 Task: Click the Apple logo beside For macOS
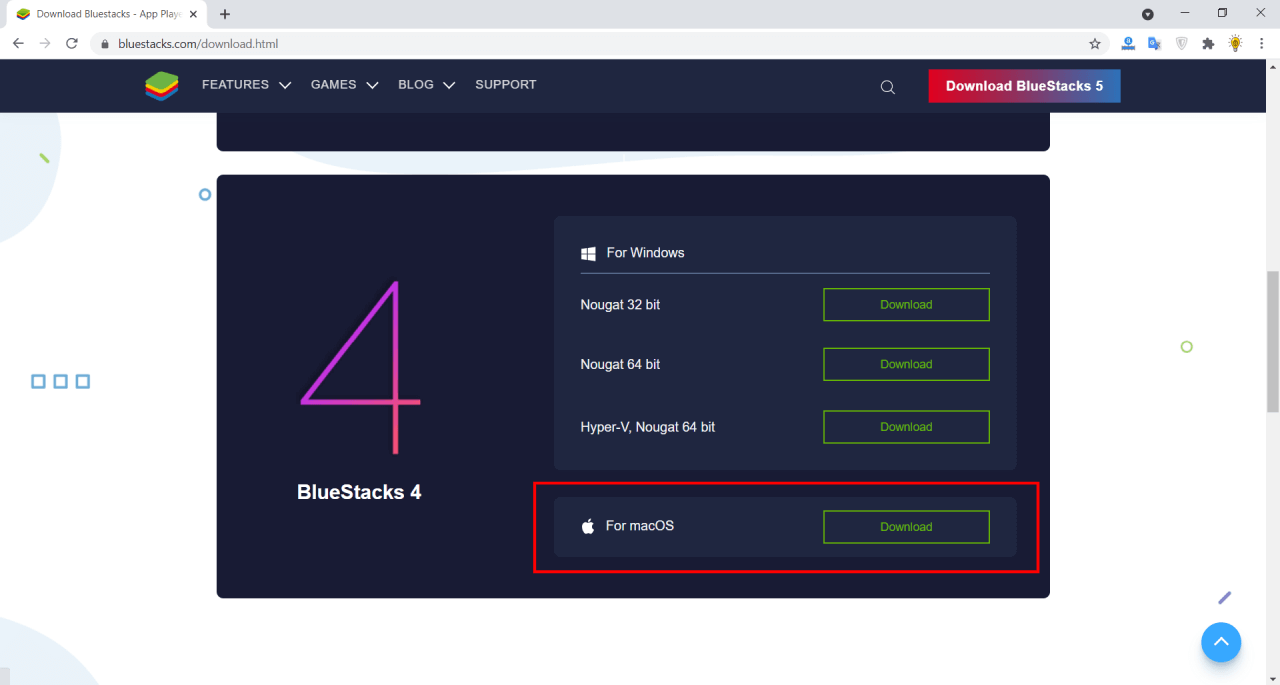coord(588,526)
